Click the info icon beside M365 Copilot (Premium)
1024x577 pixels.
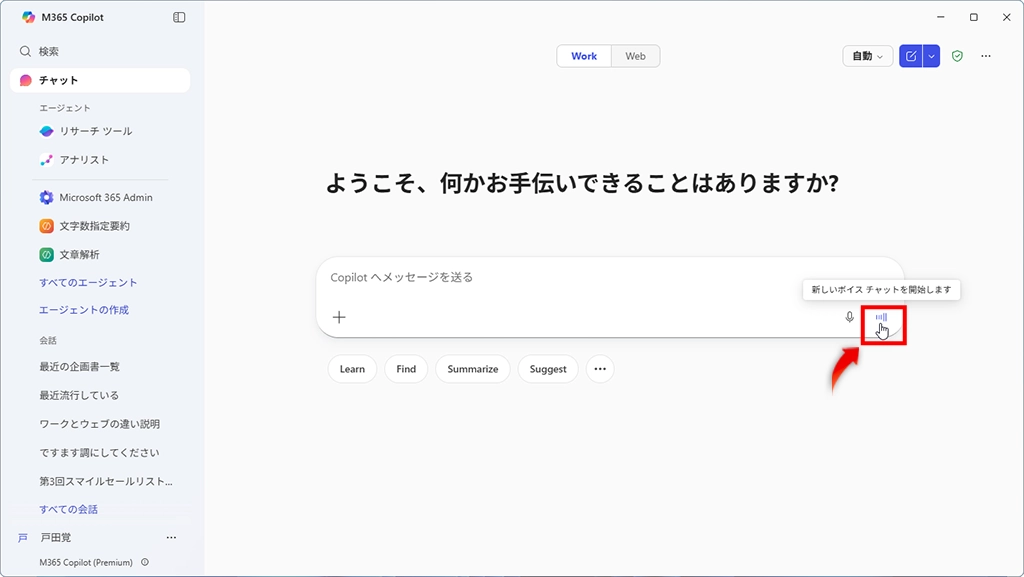pos(145,562)
